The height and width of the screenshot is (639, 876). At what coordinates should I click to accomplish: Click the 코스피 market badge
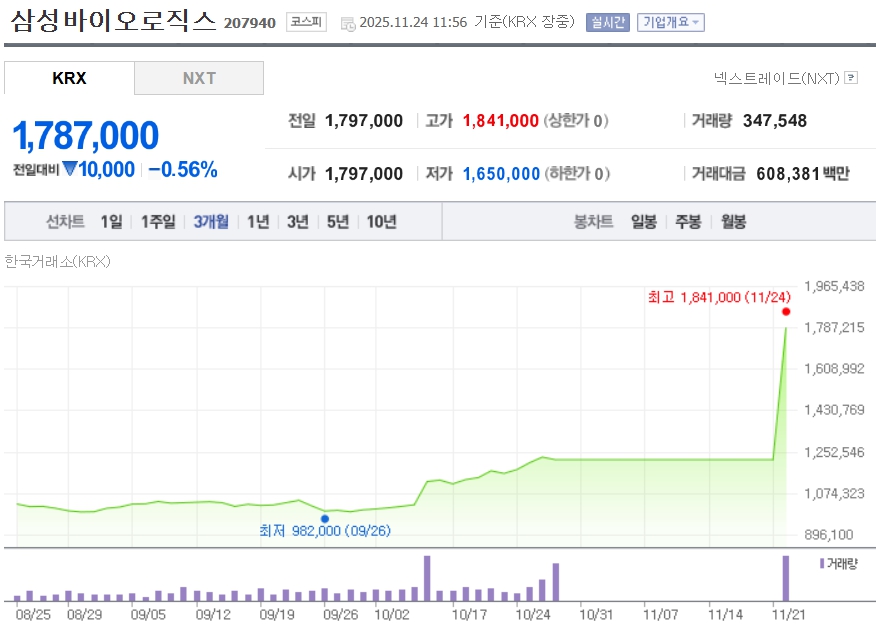click(x=305, y=22)
